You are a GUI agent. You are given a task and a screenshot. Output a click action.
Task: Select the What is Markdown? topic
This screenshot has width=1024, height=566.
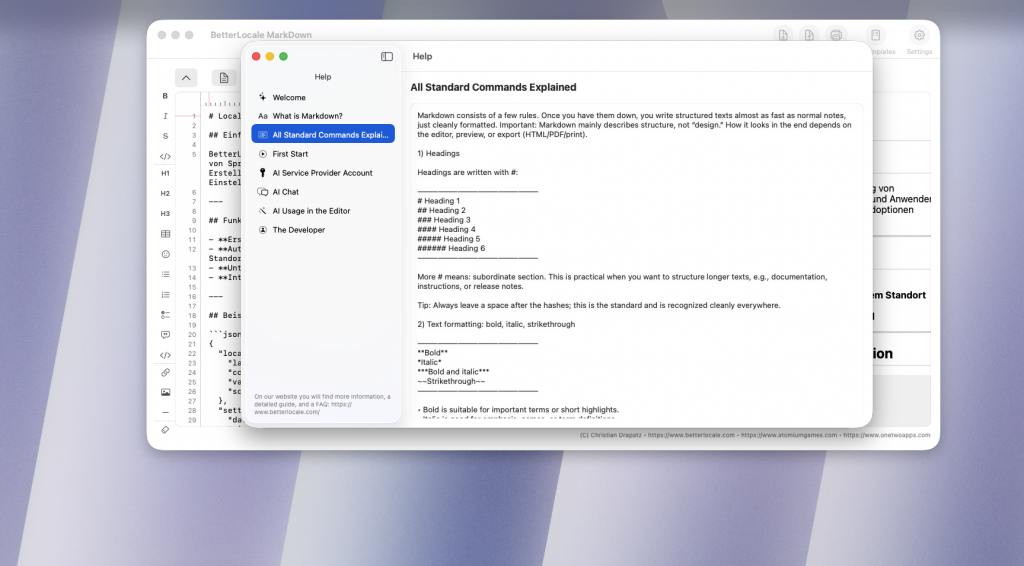click(x=307, y=116)
